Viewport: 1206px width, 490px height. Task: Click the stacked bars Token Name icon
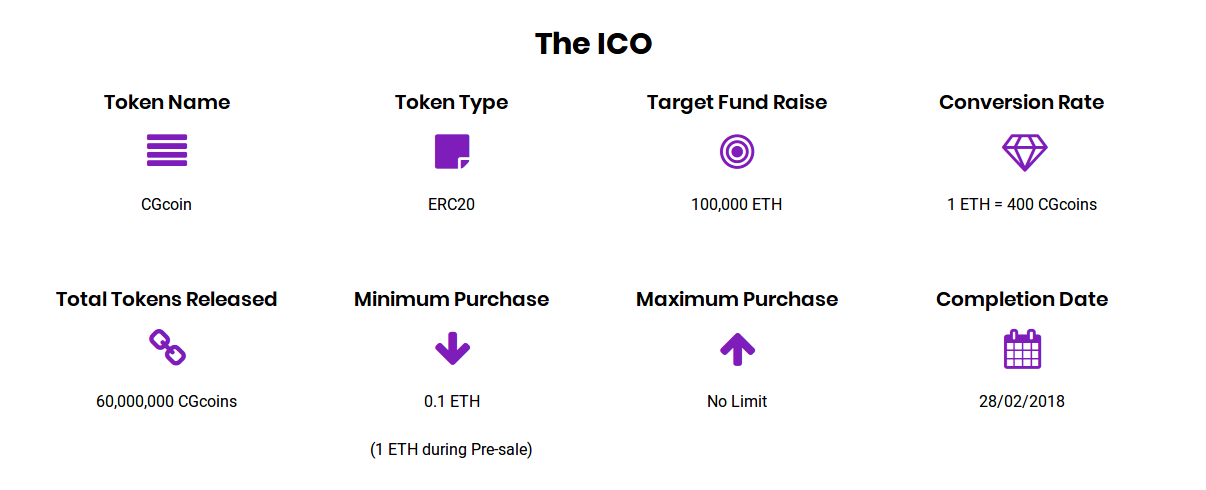pyautogui.click(x=167, y=151)
